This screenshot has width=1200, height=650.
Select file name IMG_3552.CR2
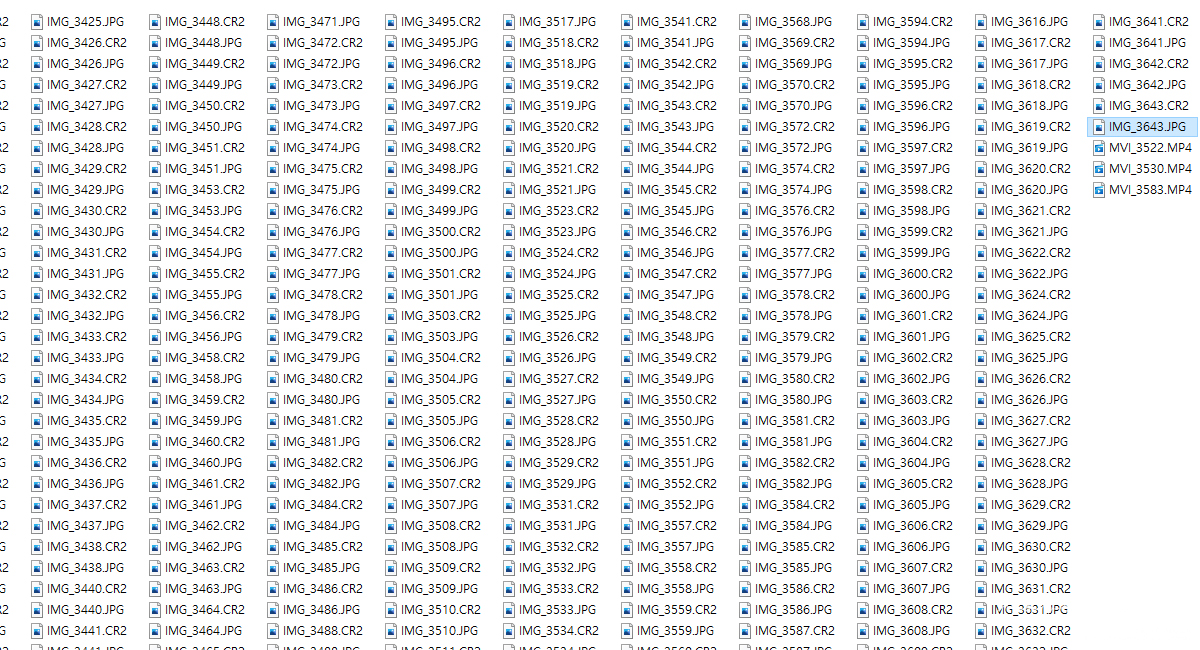pyautogui.click(x=677, y=483)
